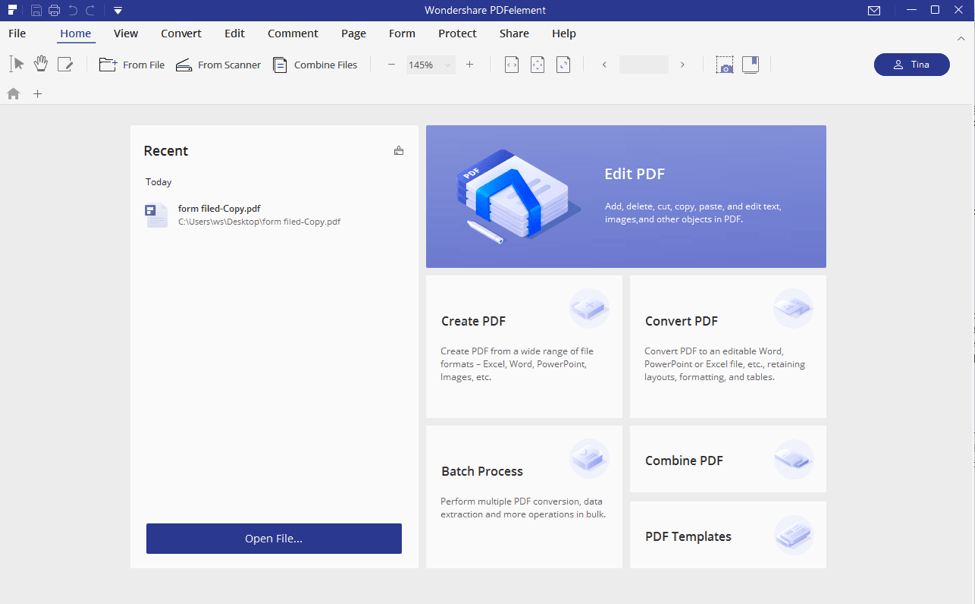Create PDF From Scanner
This screenshot has height=604, width=975.
[x=218, y=65]
